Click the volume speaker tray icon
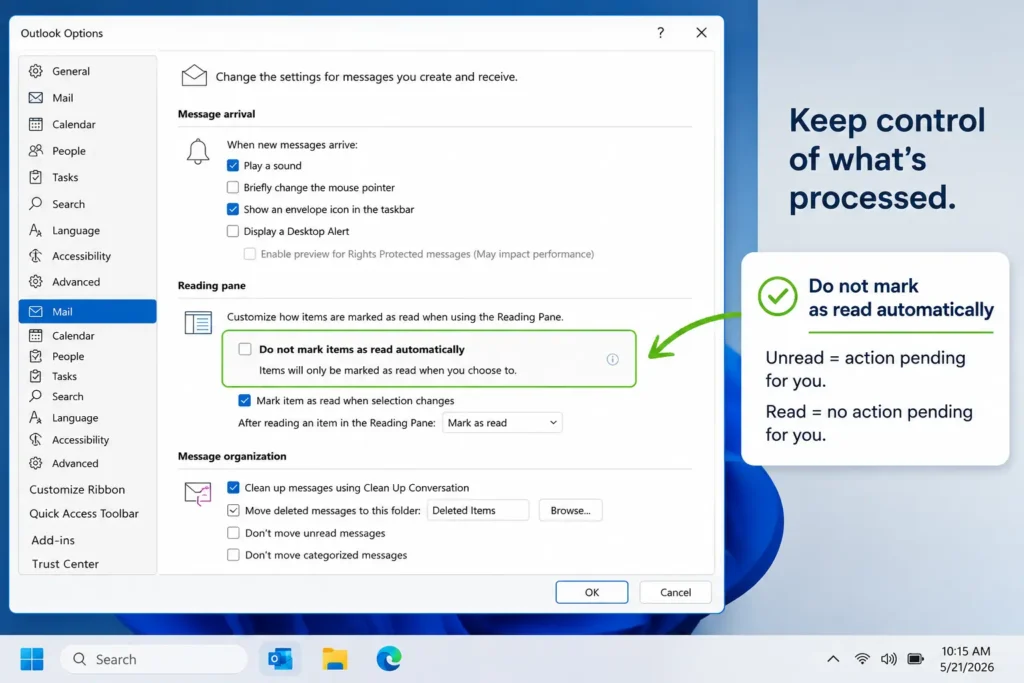The width and height of the screenshot is (1024, 683). (888, 659)
